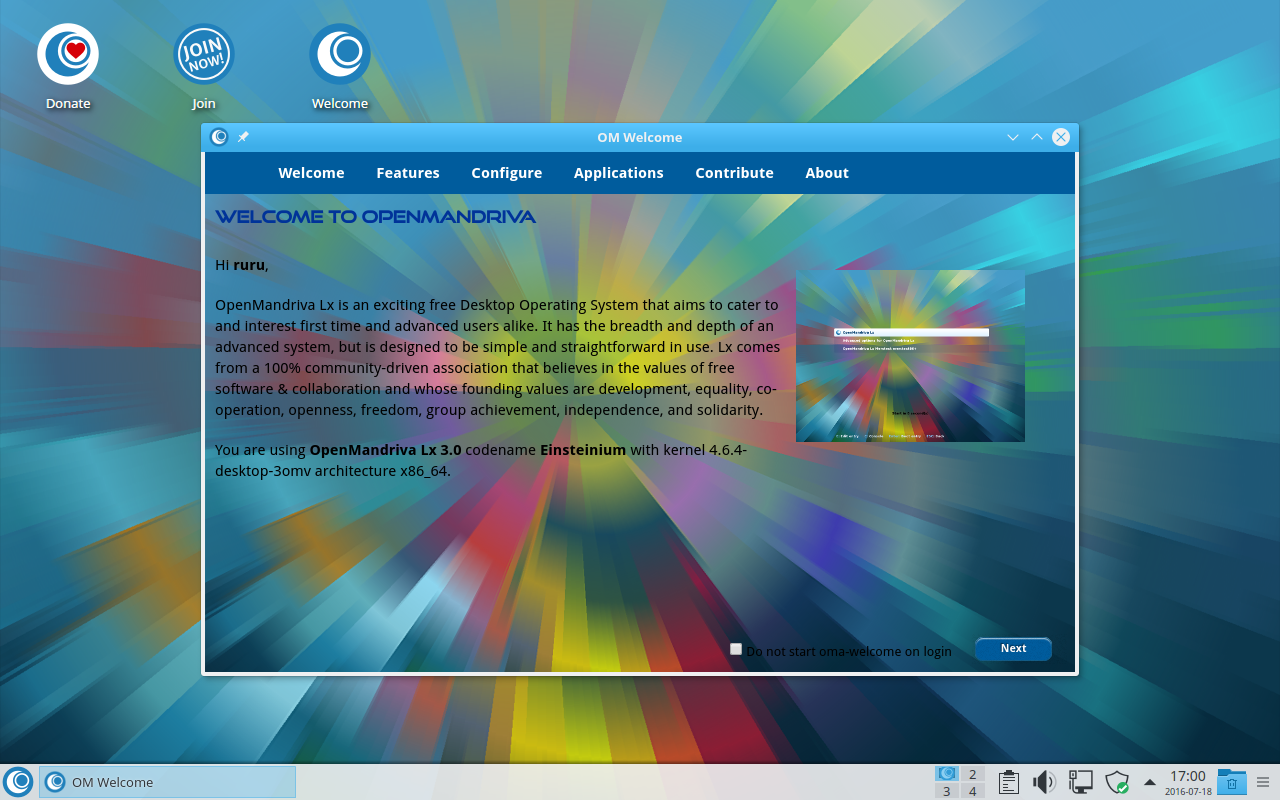Select the Features tab
Viewport: 1280px width, 800px height.
tap(408, 173)
